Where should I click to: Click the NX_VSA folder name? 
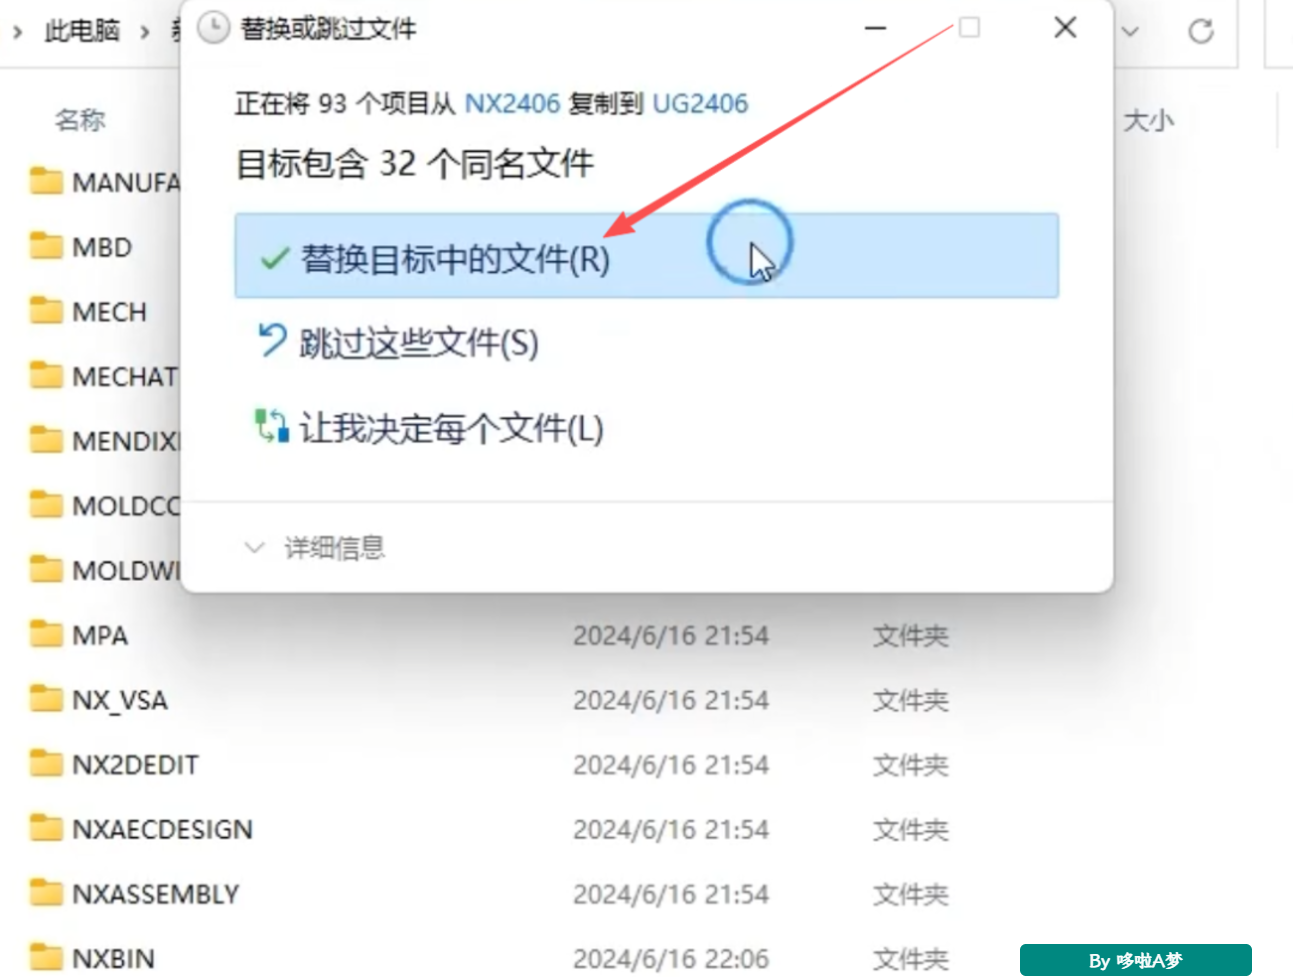click(x=120, y=700)
